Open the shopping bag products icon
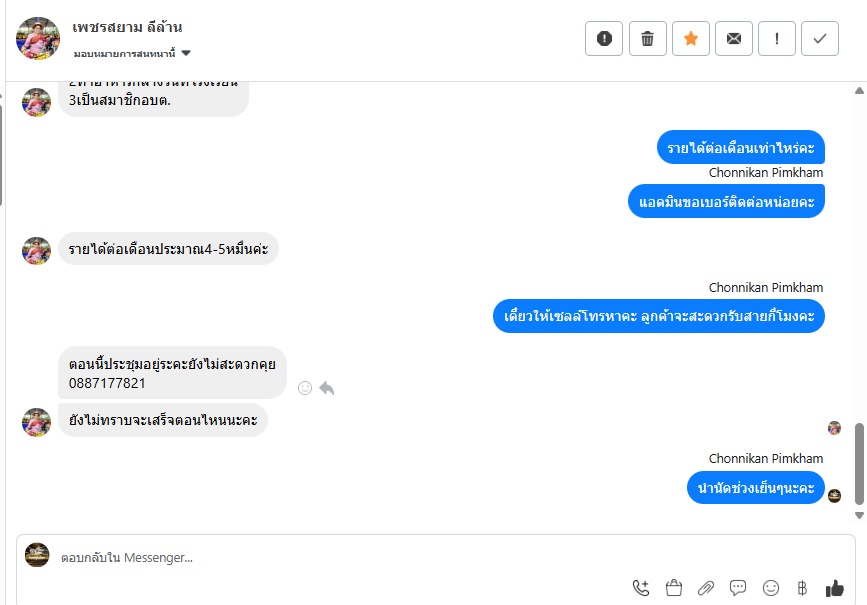The width and height of the screenshot is (867, 605). click(673, 587)
